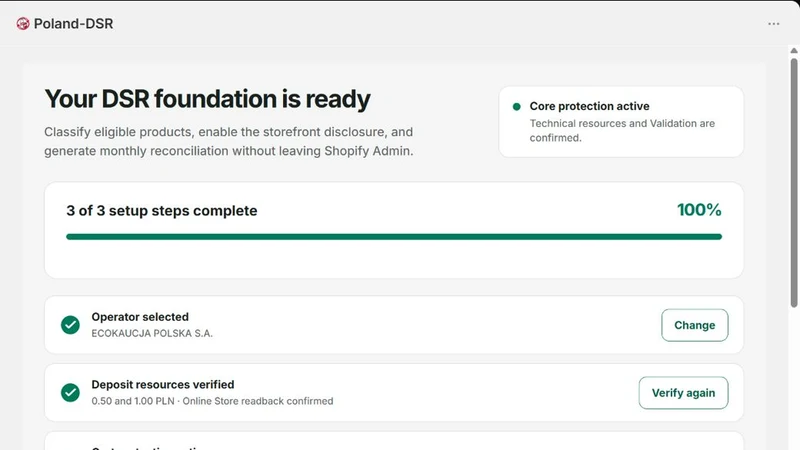Click the Poland-DSR app logo icon
The image size is (800, 450).
(22, 23)
